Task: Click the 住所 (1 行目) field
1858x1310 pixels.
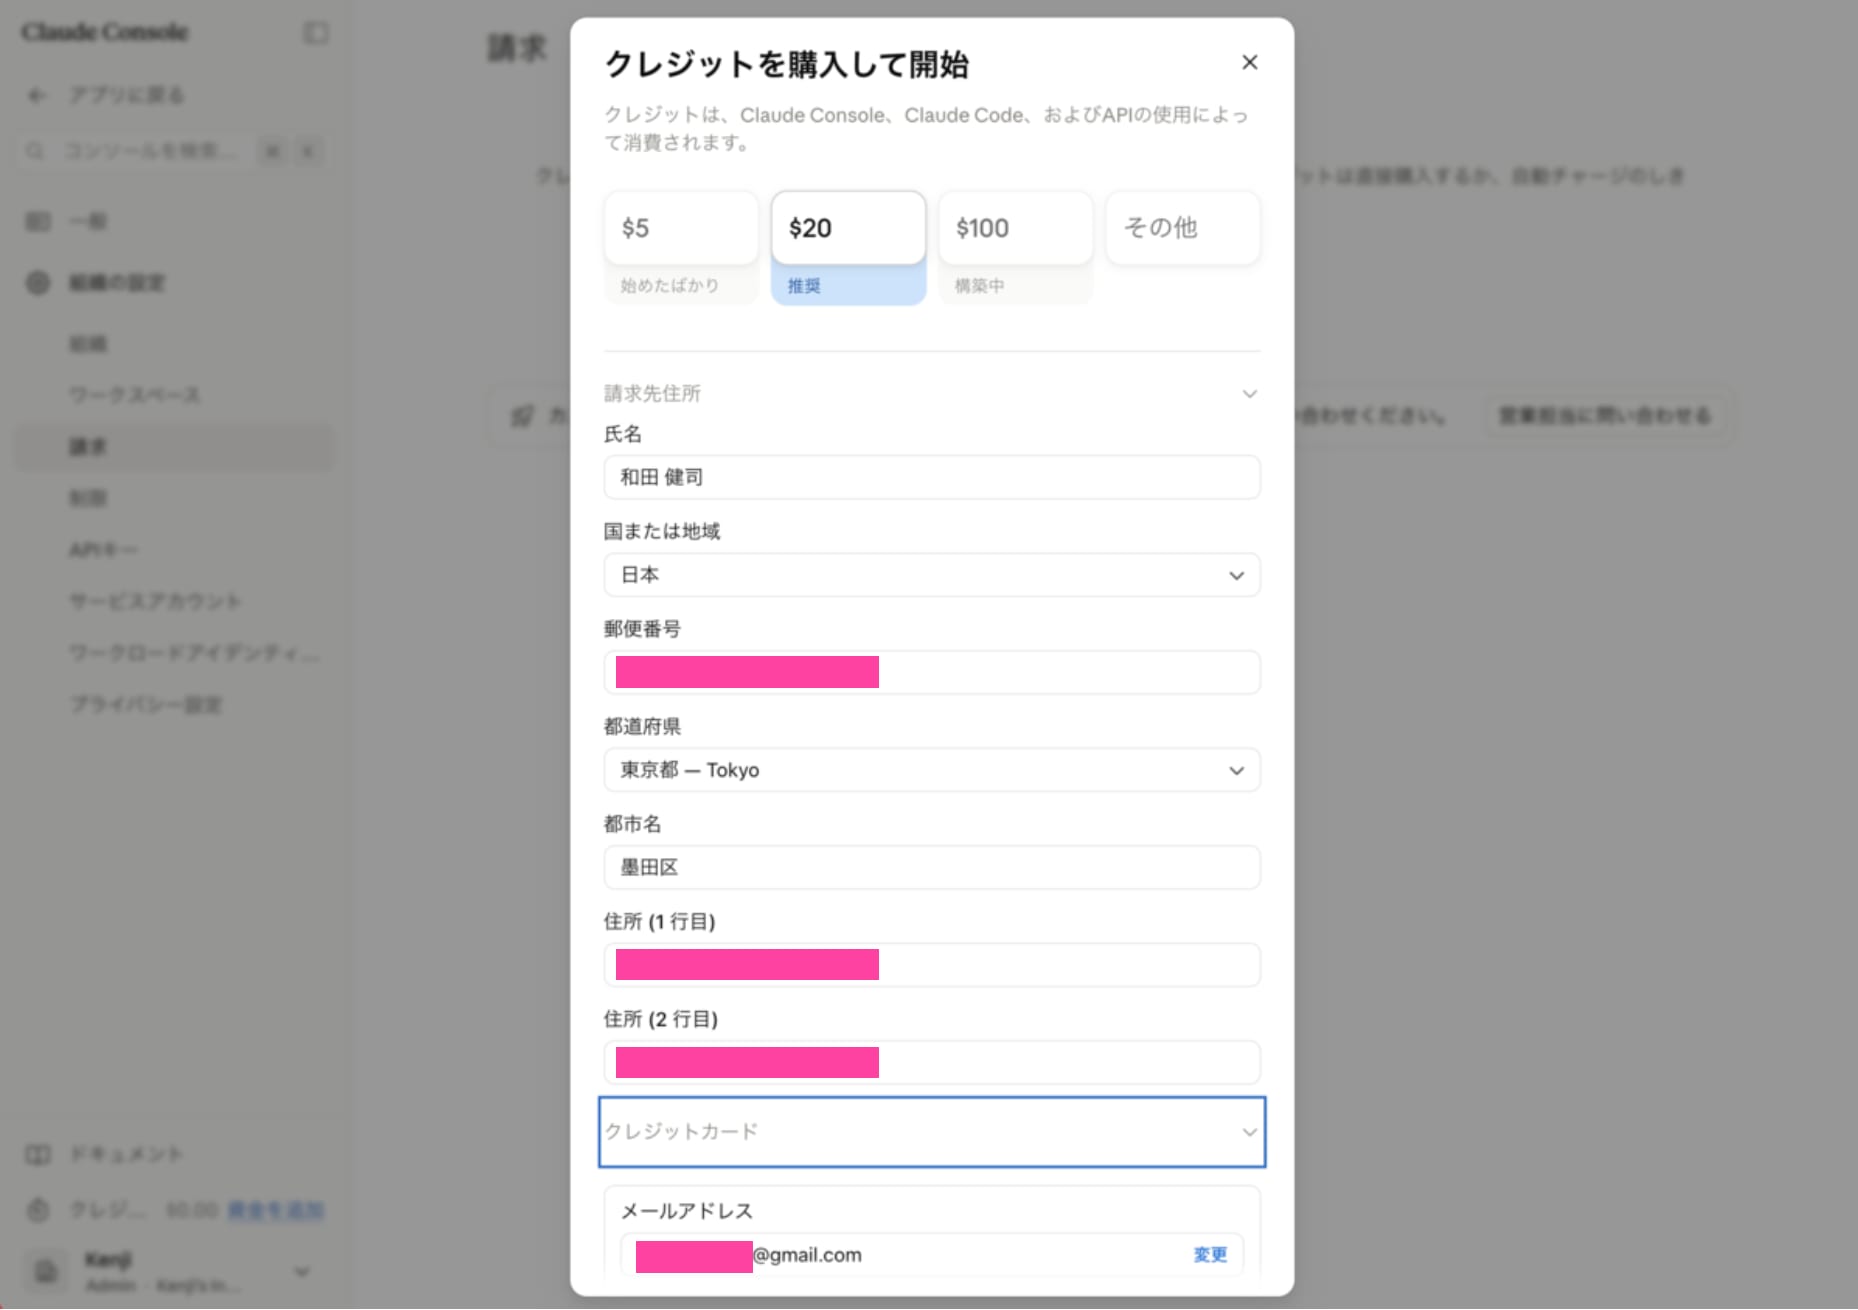Action: [x=931, y=965]
